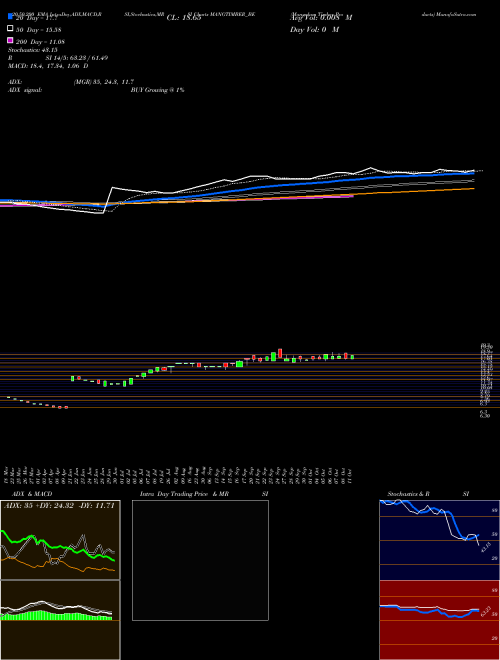Select the '50 Day = 15.38' legend text
500x660 pixels.
[x=38, y=29]
